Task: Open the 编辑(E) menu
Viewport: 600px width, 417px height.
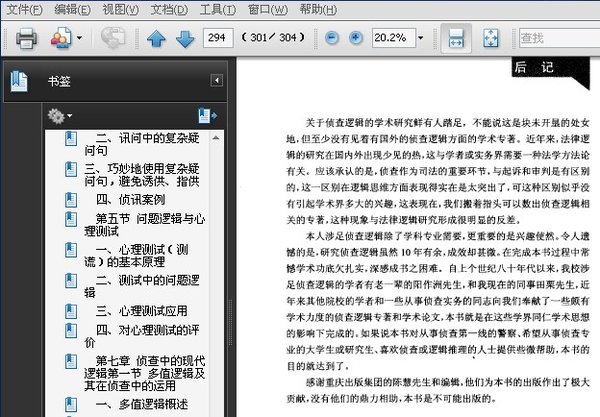Action: [x=72, y=9]
